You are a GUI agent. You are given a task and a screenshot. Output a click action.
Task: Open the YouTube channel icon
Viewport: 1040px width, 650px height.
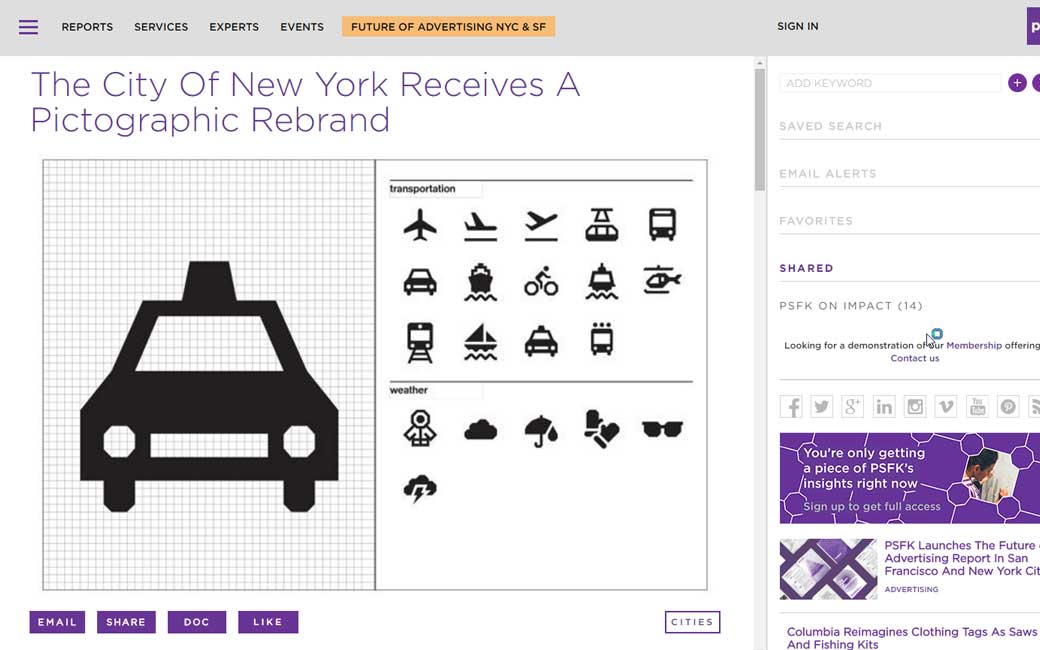(977, 406)
